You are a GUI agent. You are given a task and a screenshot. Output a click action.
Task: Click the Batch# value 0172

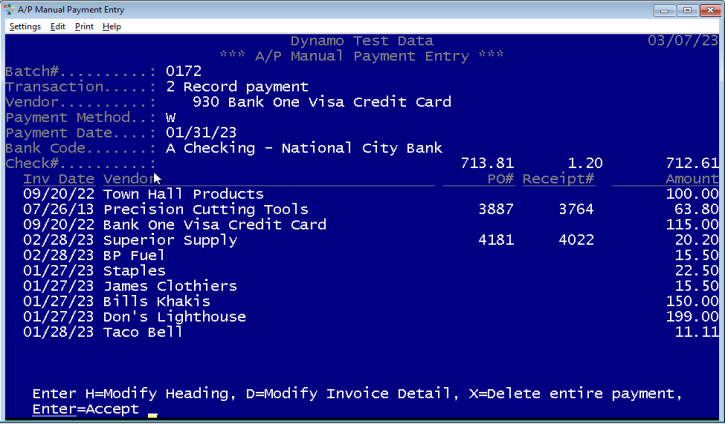[184, 71]
